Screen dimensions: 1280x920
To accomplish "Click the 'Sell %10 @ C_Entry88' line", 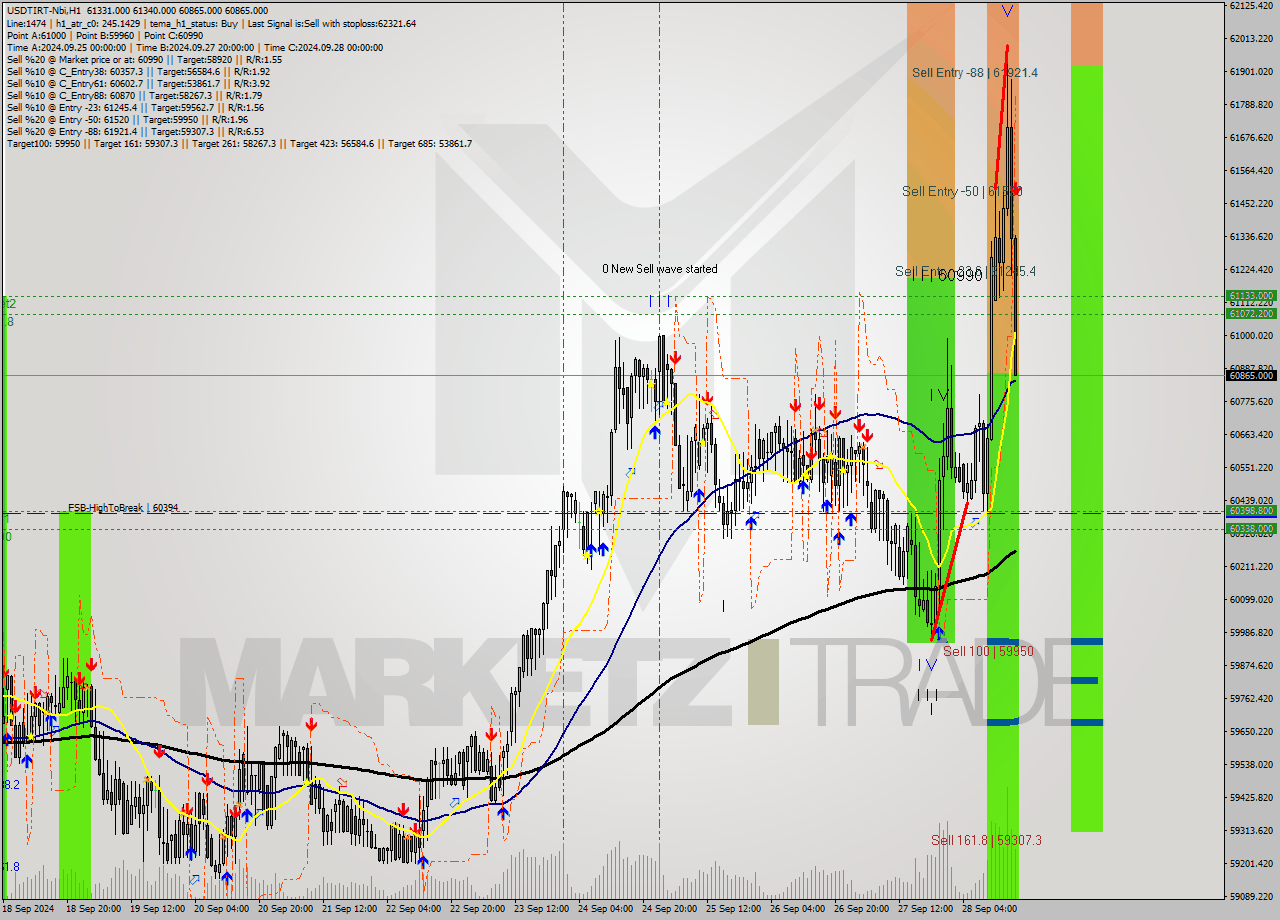I will coord(134,95).
